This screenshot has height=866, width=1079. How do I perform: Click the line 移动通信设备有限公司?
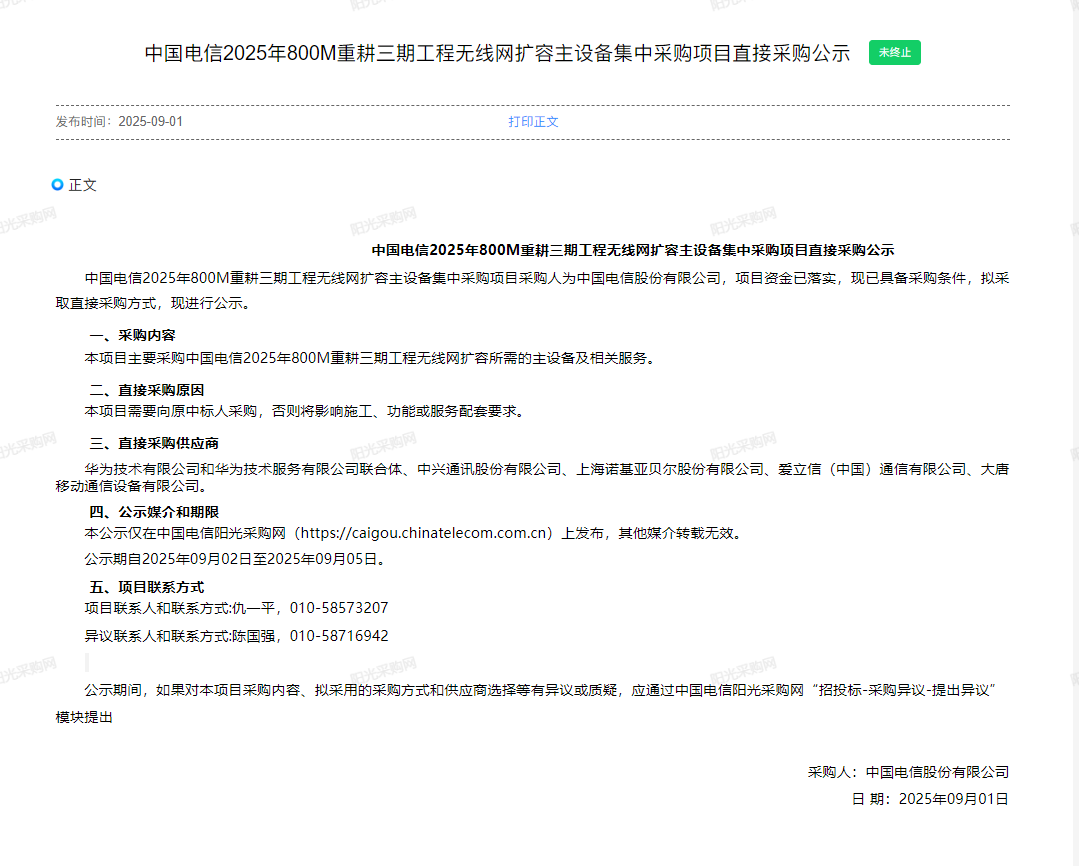[131, 486]
